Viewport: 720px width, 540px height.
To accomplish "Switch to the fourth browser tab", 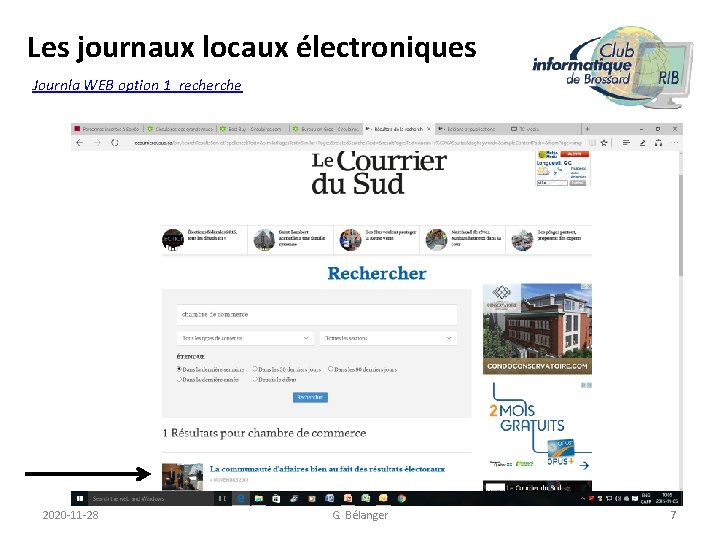I will click(326, 129).
